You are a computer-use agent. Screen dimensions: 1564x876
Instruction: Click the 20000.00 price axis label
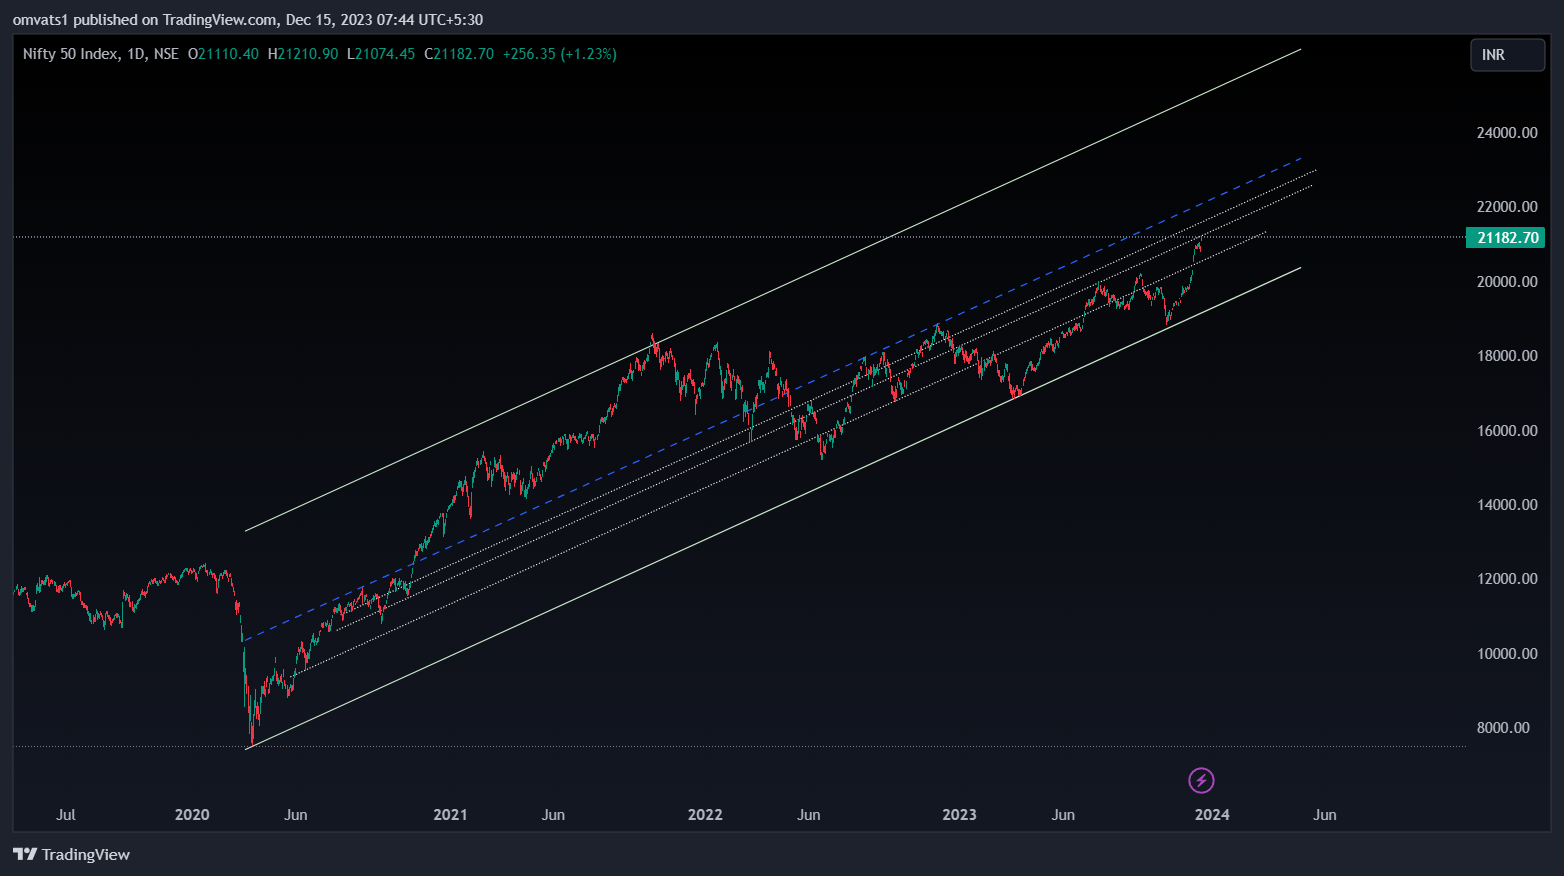coord(1507,282)
